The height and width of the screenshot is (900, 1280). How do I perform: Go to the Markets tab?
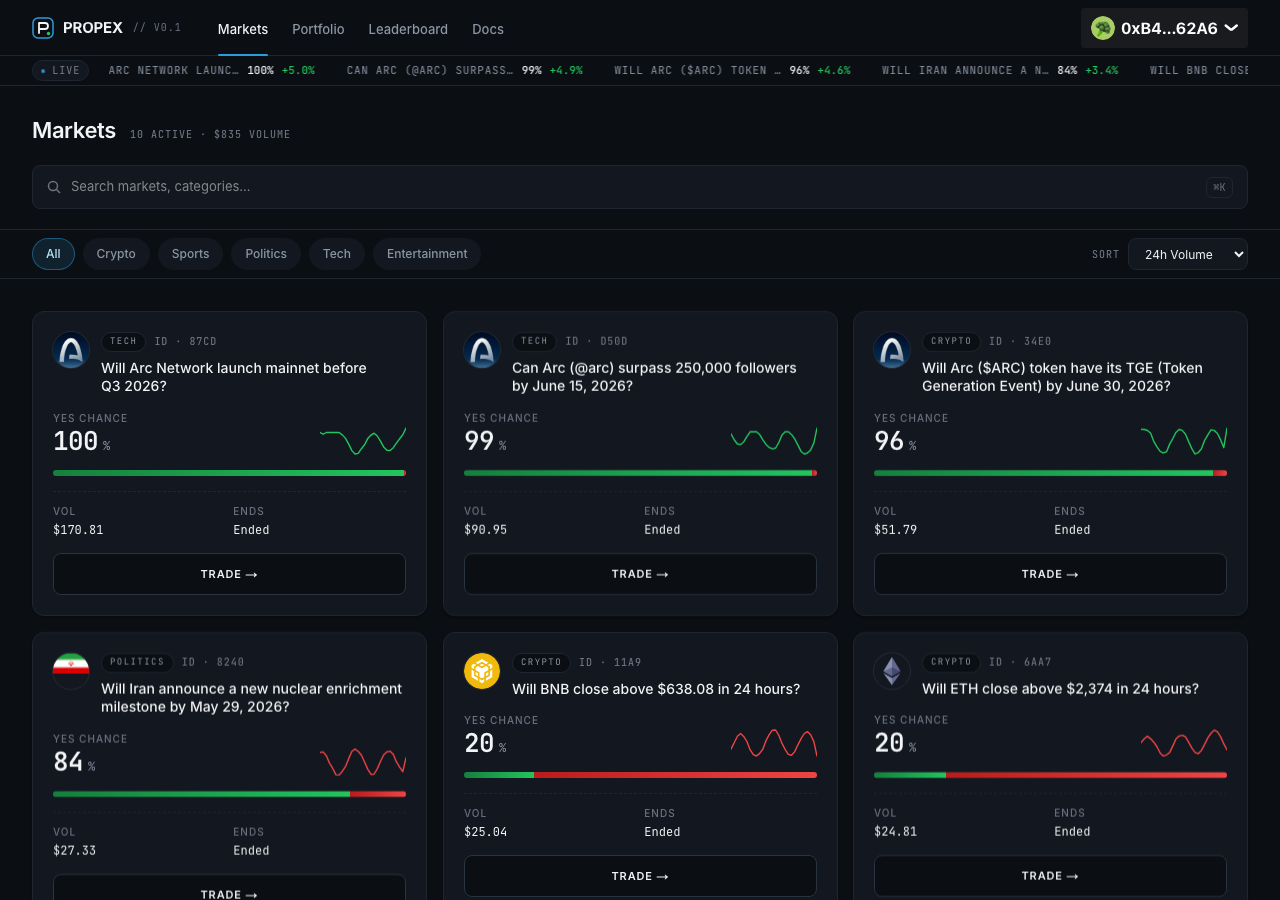[x=243, y=29]
